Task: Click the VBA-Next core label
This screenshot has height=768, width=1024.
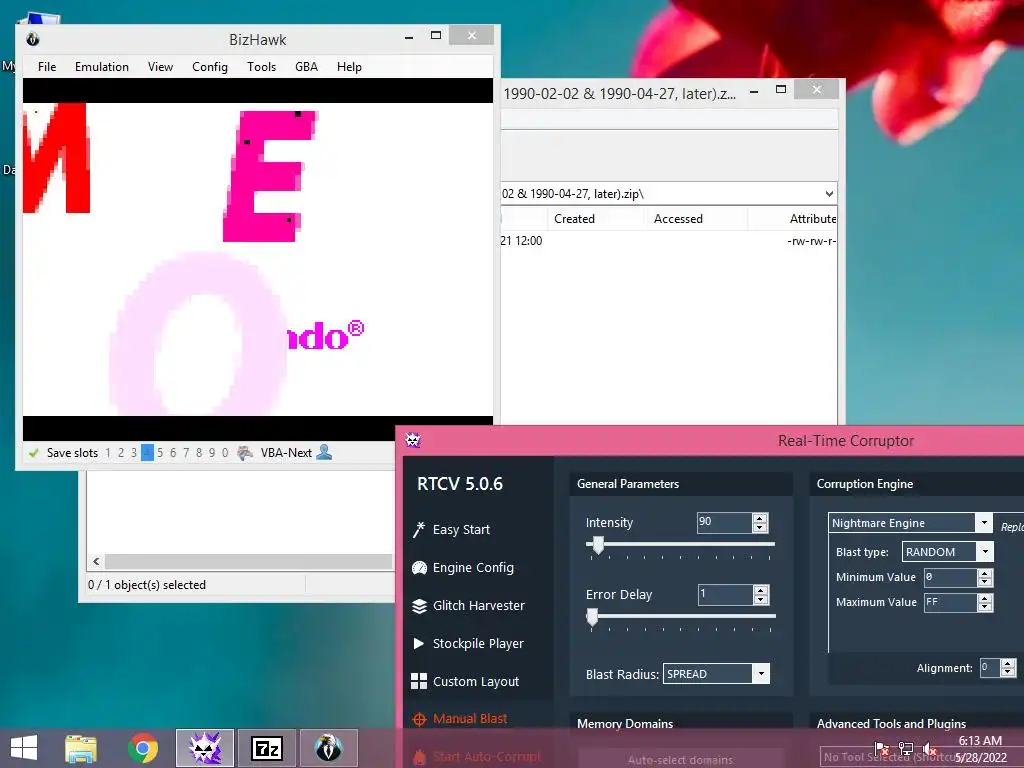Action: click(x=286, y=453)
